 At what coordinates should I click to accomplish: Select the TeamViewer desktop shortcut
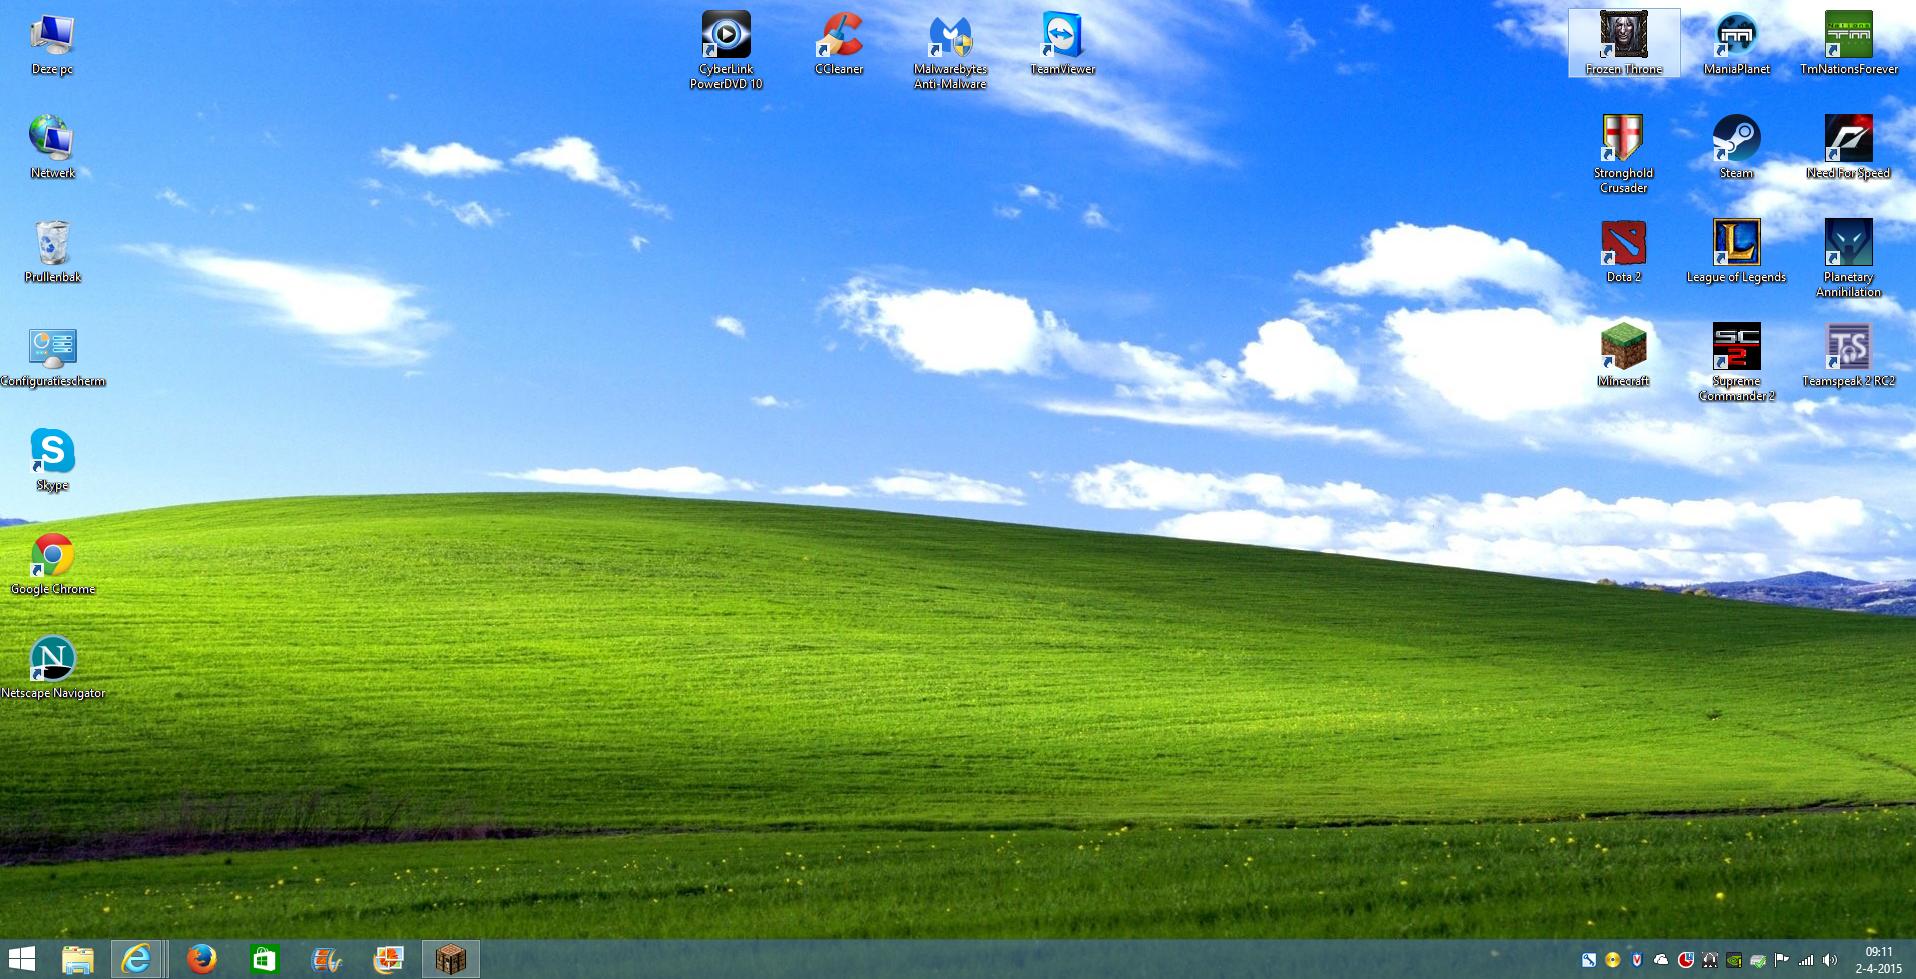click(x=1062, y=45)
